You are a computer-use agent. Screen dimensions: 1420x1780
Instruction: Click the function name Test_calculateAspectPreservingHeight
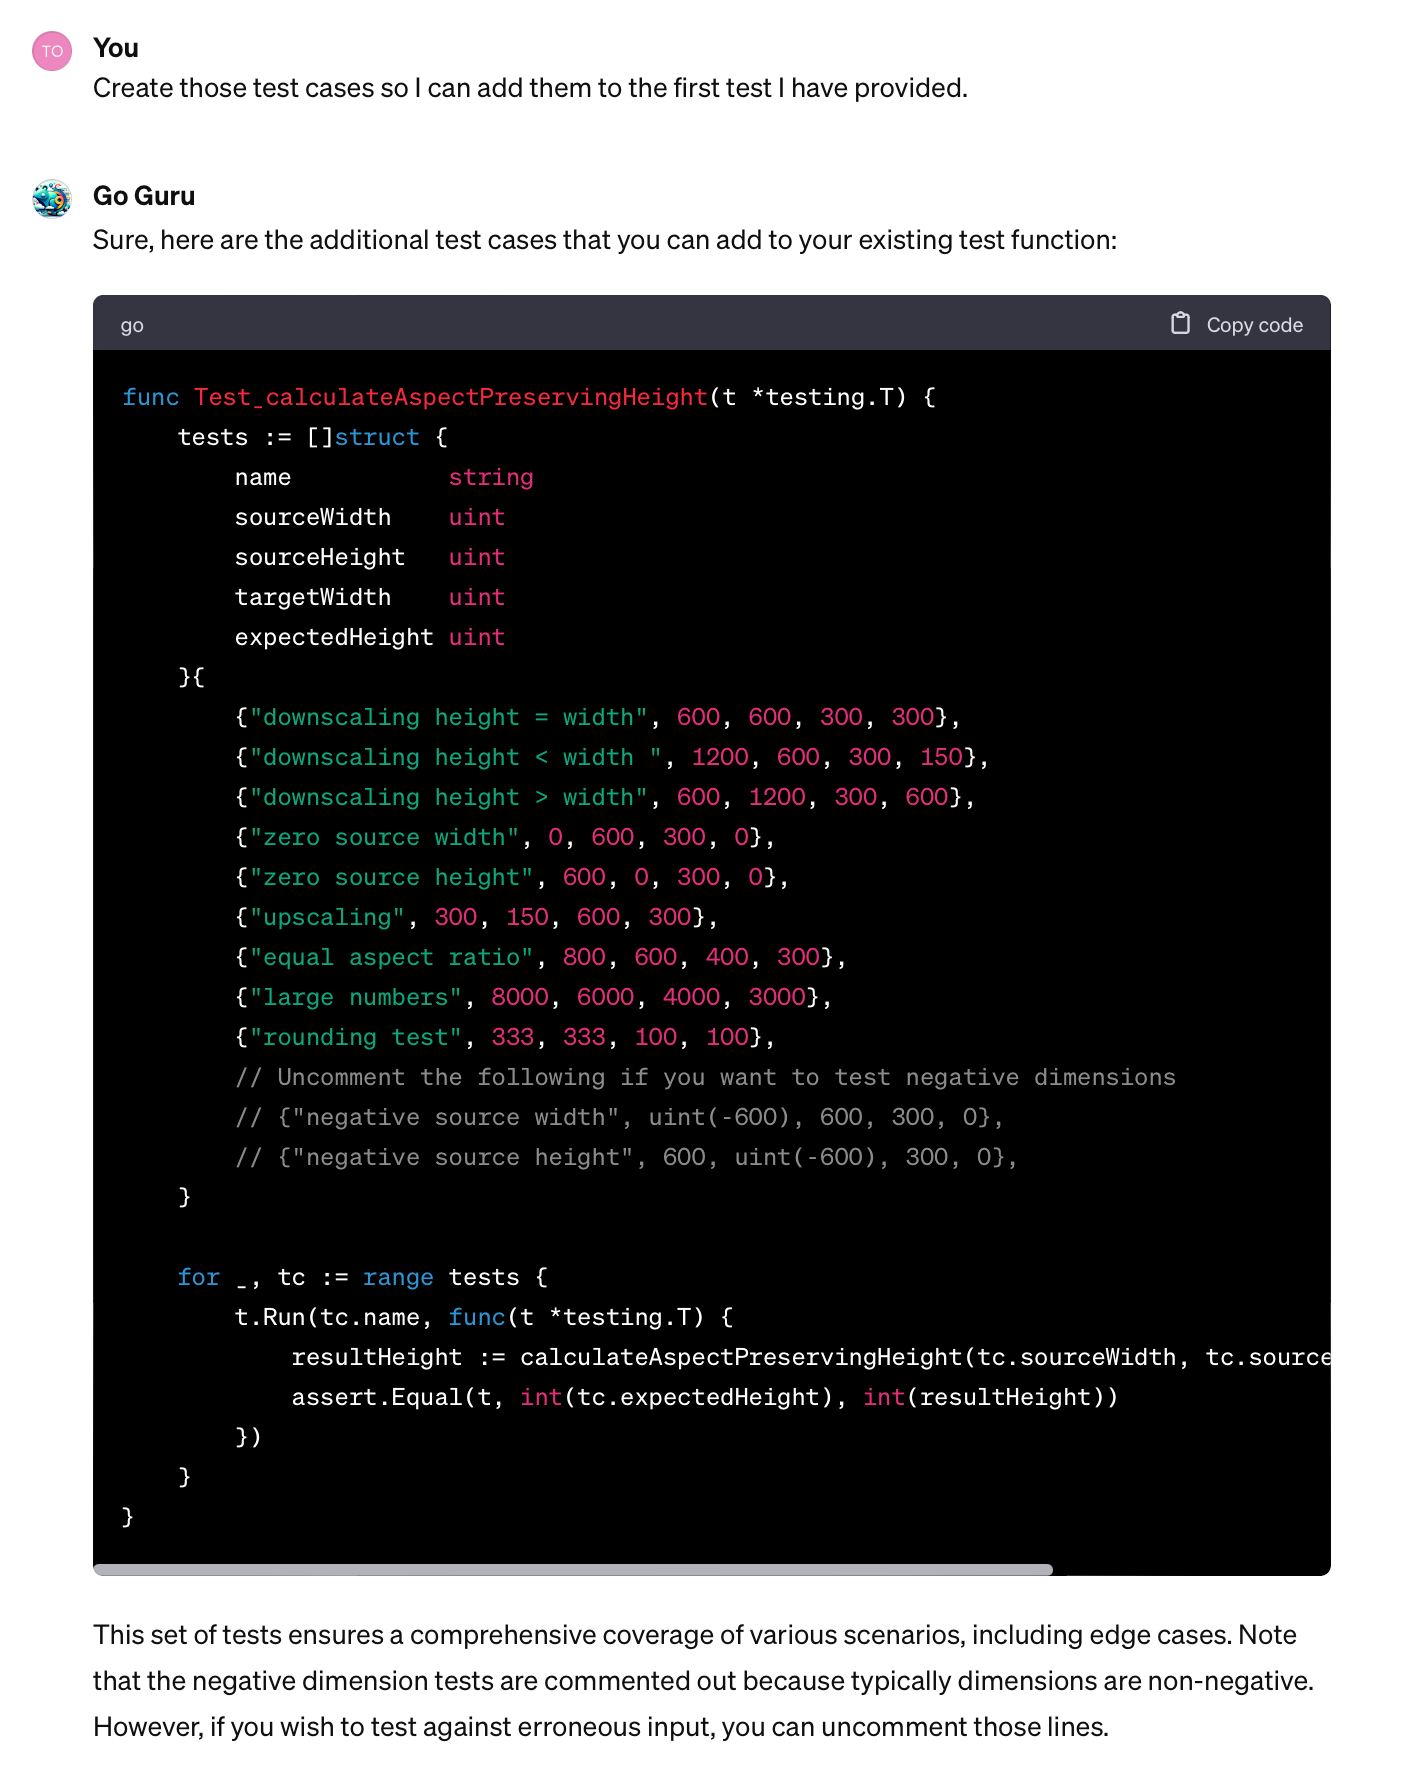point(451,397)
